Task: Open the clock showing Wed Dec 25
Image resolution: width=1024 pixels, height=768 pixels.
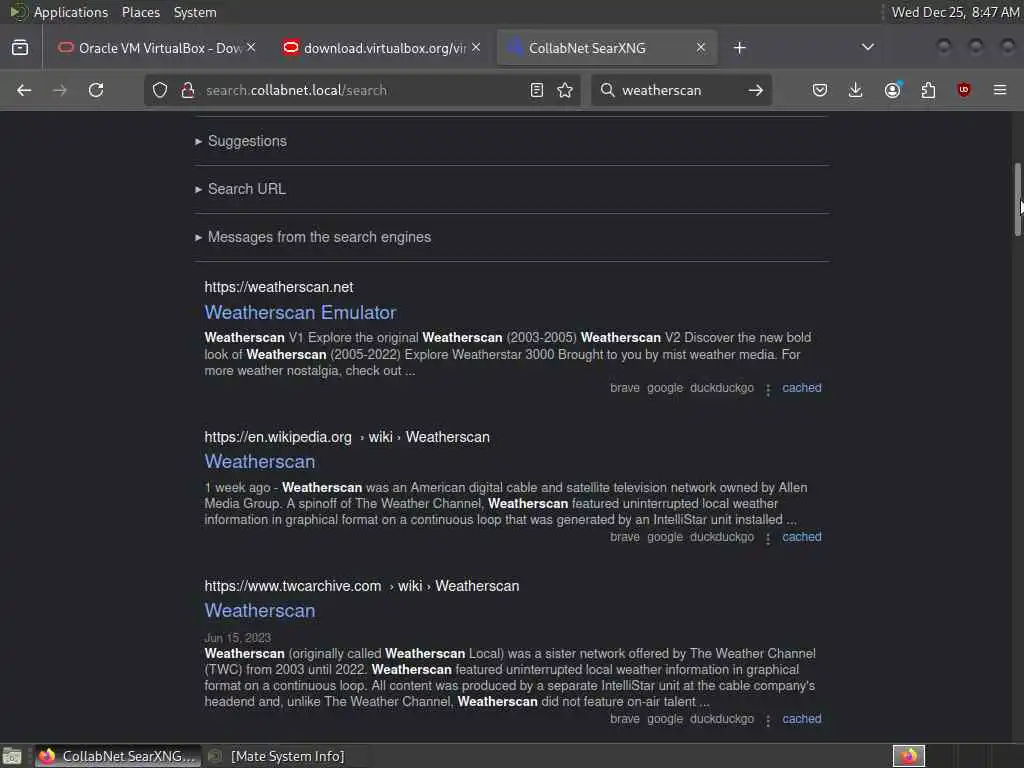Action: coord(955,12)
